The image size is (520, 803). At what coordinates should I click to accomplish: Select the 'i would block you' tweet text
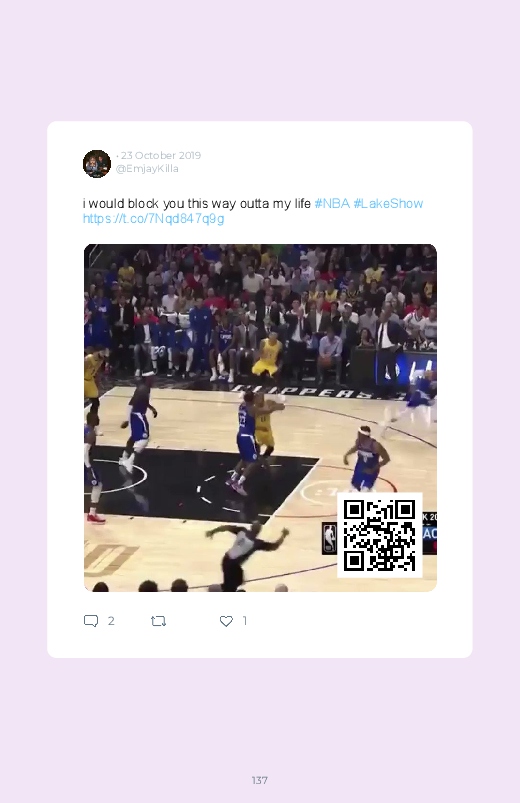coord(197,203)
